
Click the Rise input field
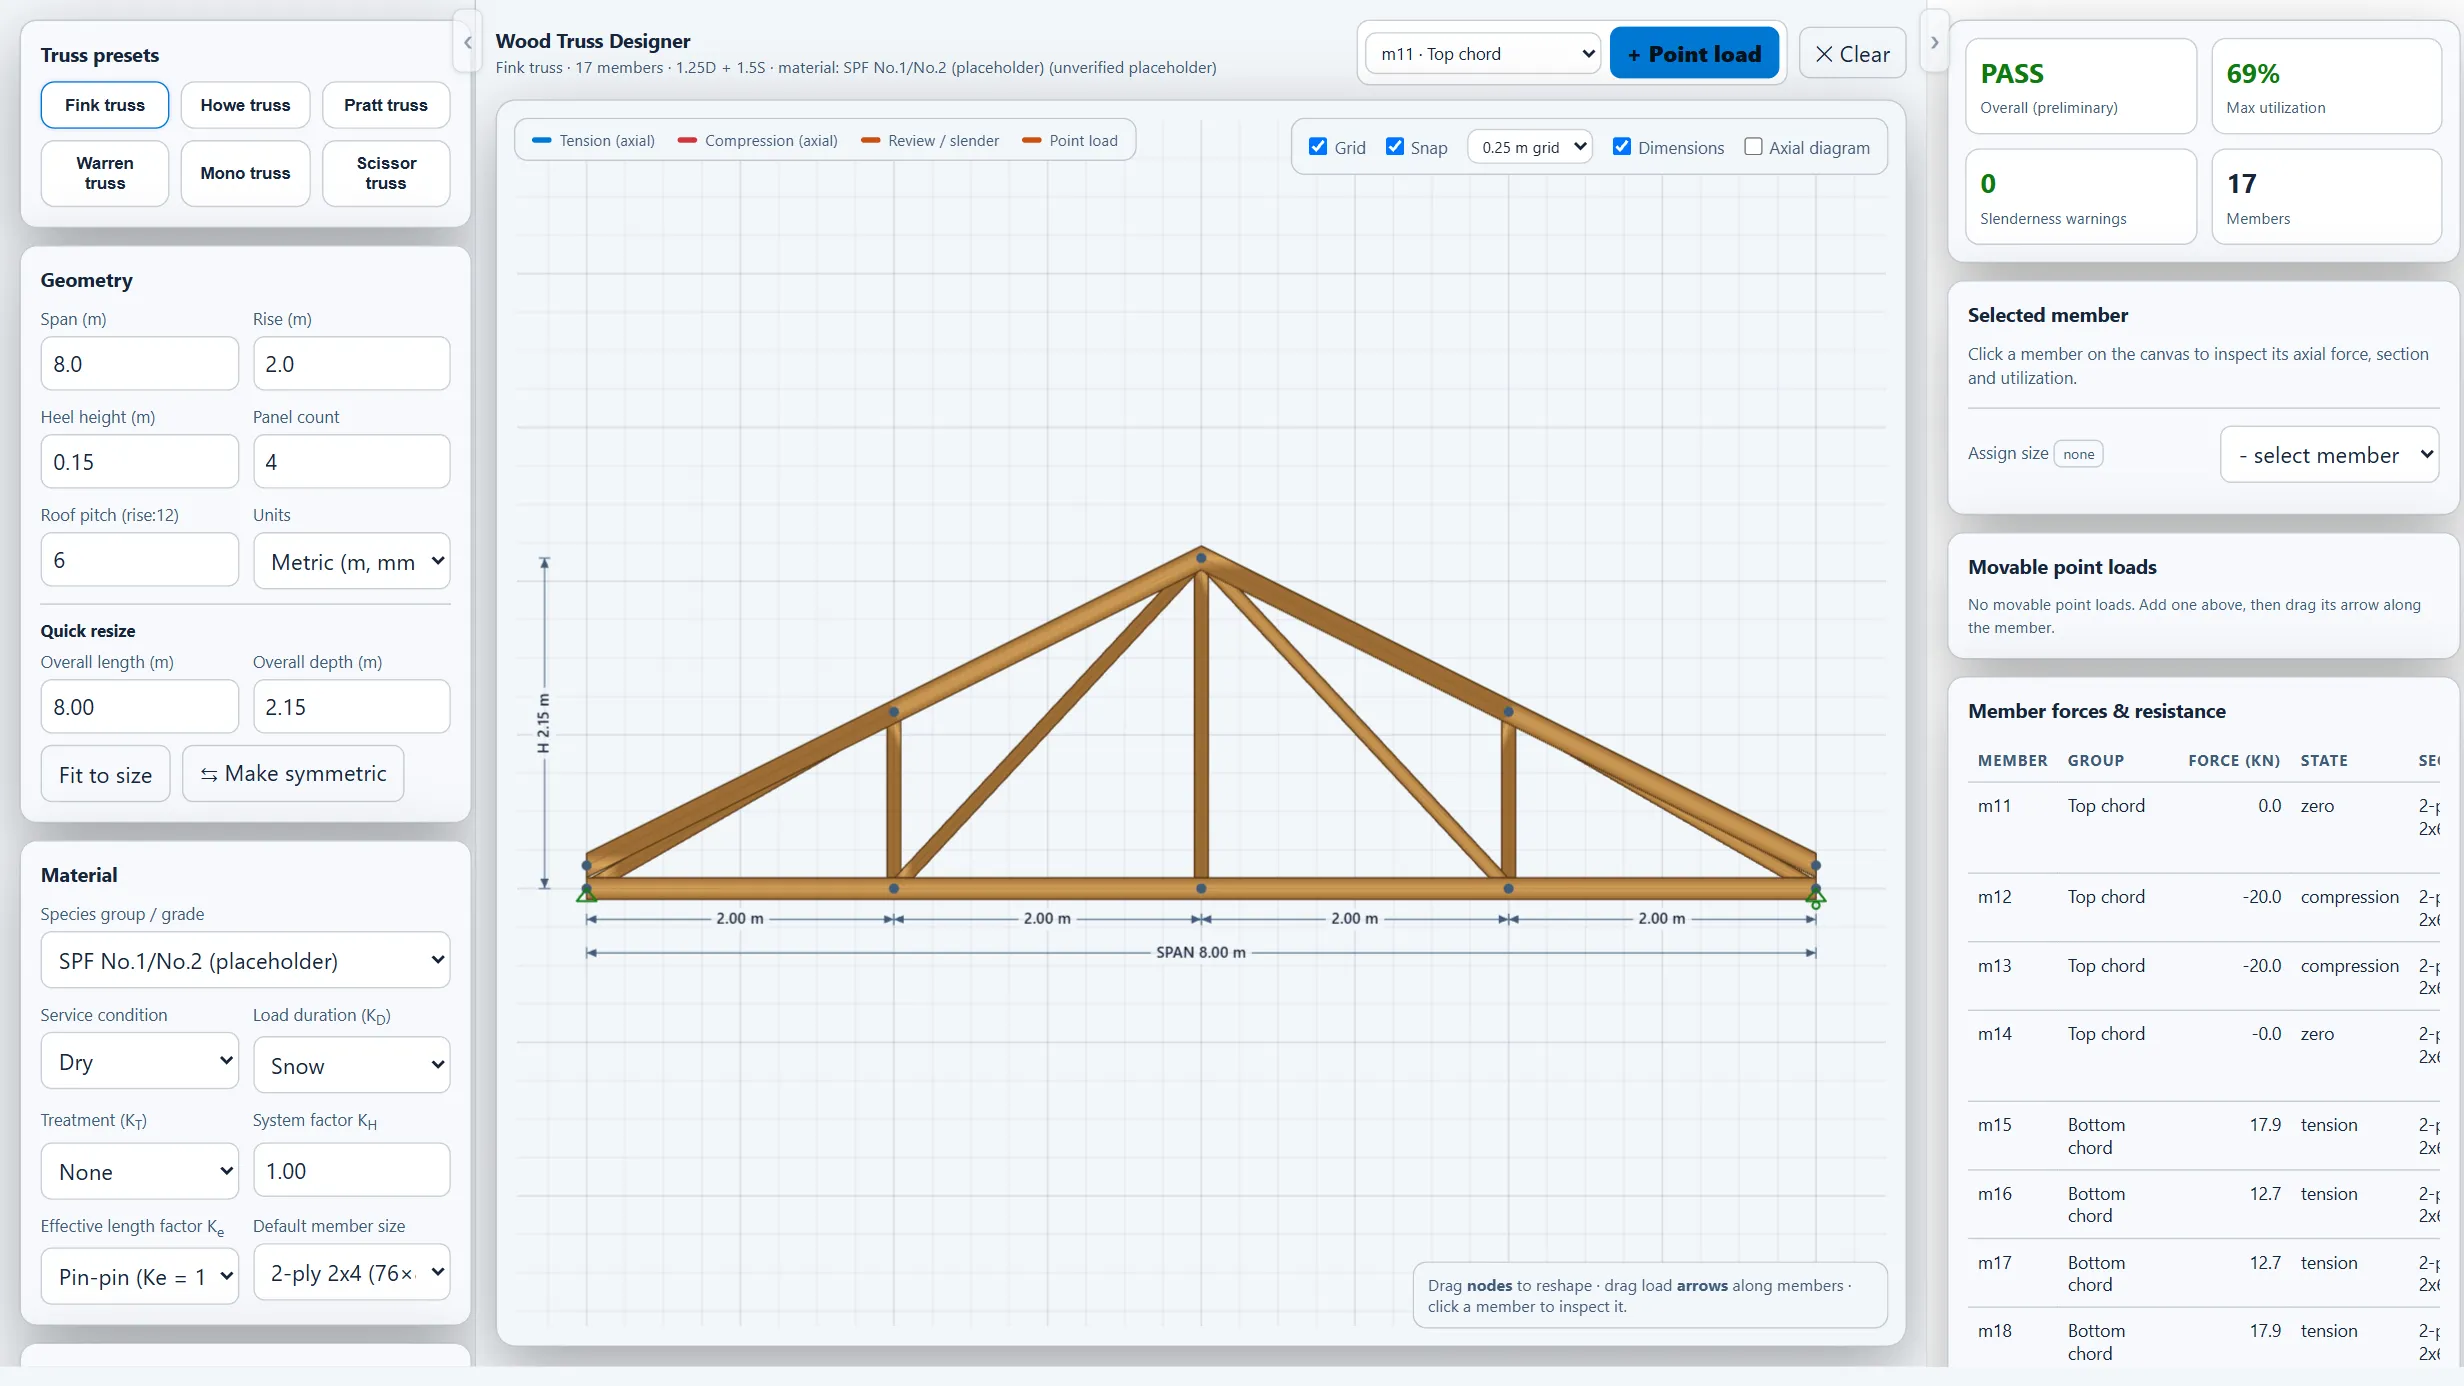(352, 364)
